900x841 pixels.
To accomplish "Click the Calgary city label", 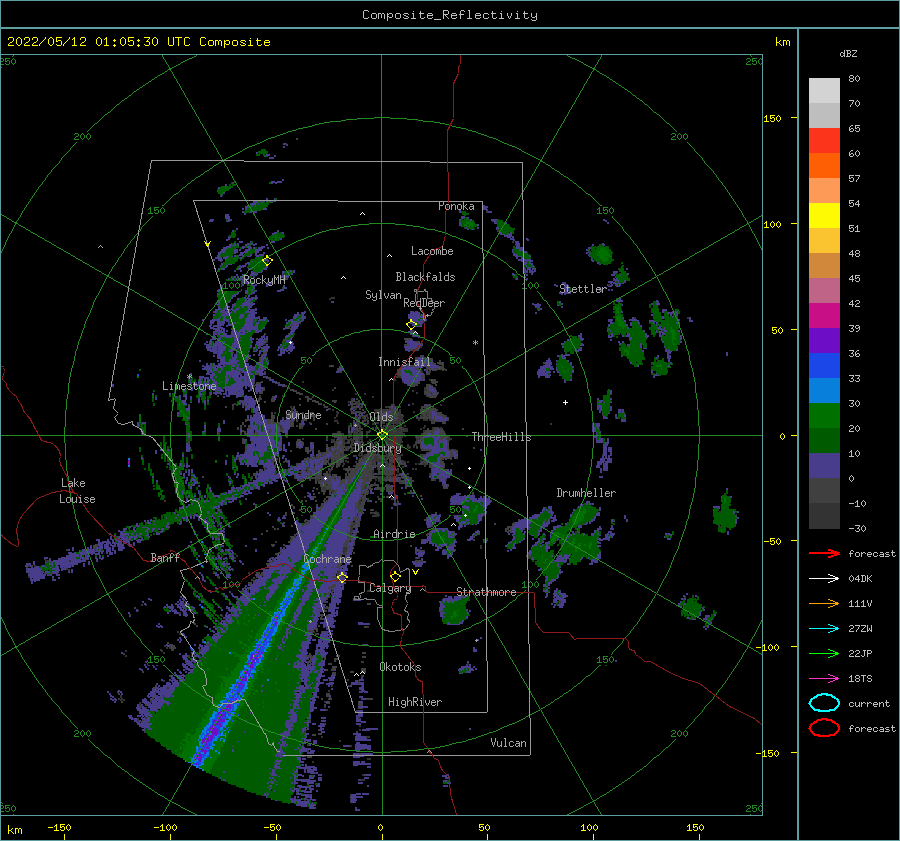I will (x=390, y=588).
